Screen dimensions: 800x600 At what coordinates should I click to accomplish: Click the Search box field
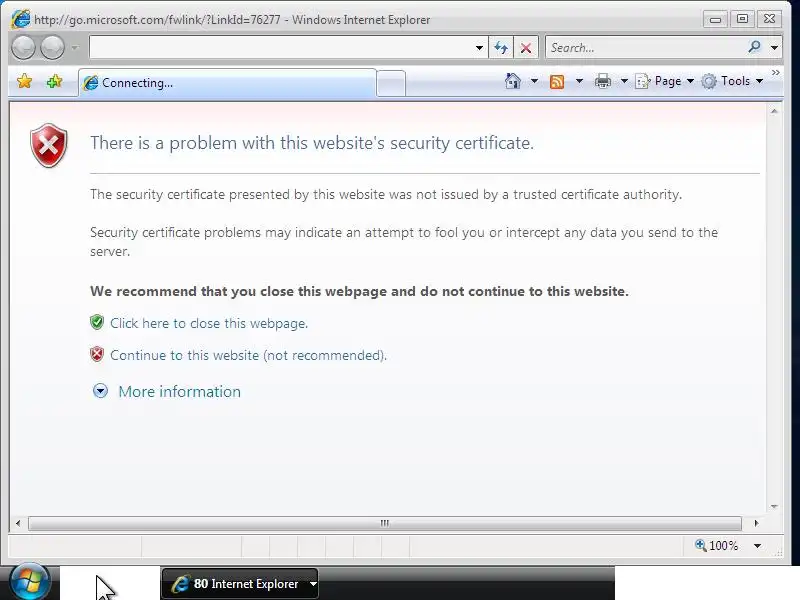click(645, 47)
